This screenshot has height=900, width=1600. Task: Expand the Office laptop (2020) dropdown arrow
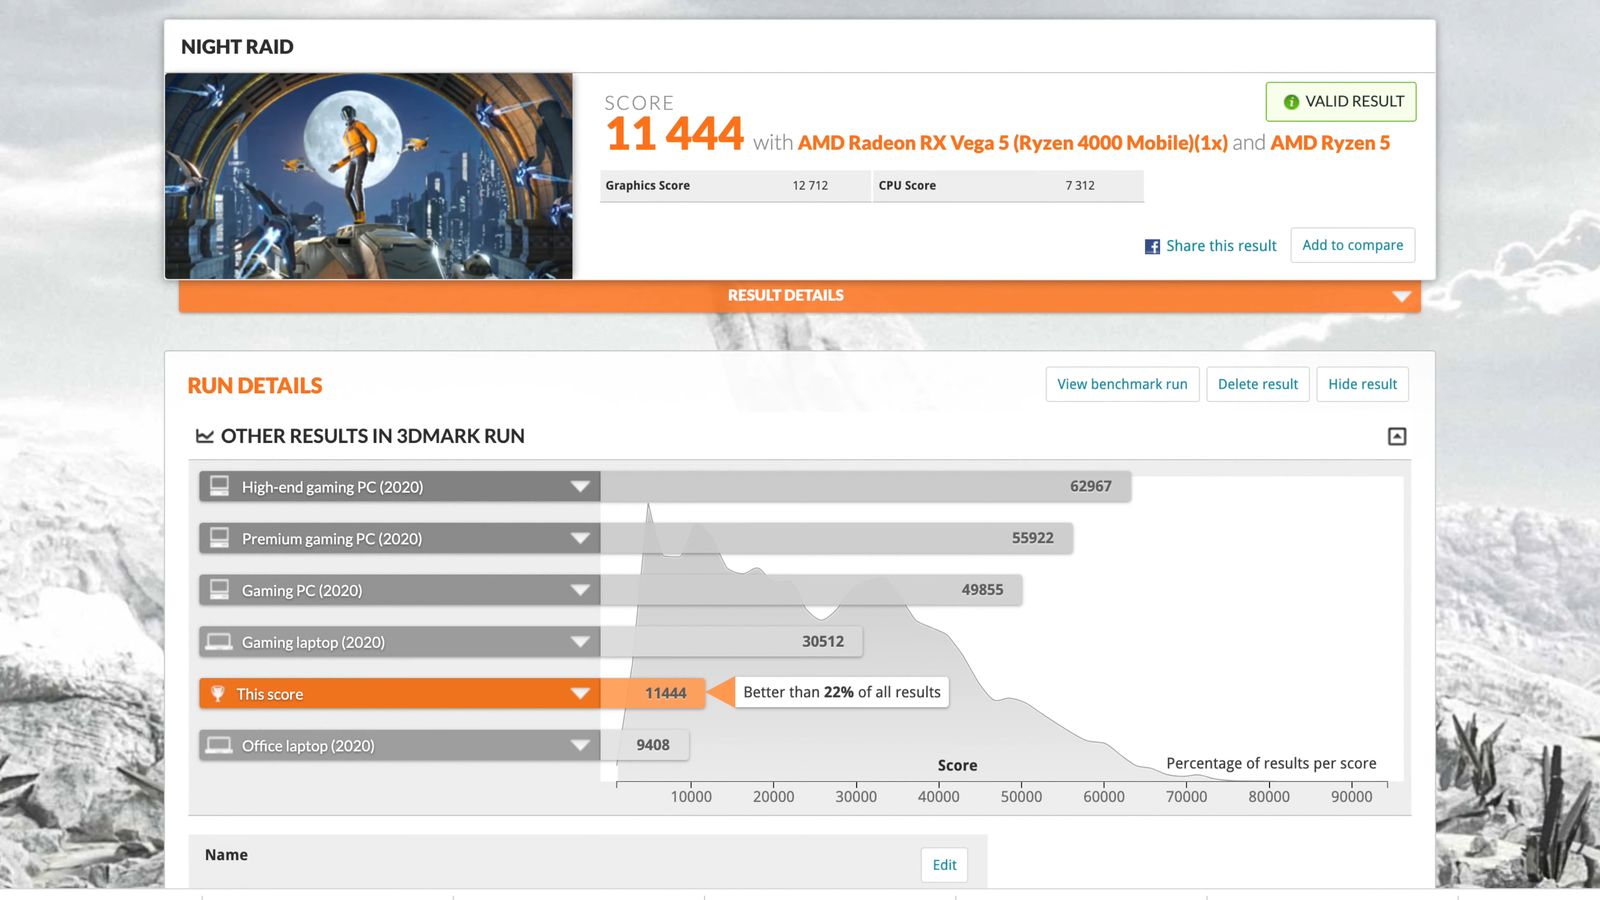pyautogui.click(x=580, y=745)
